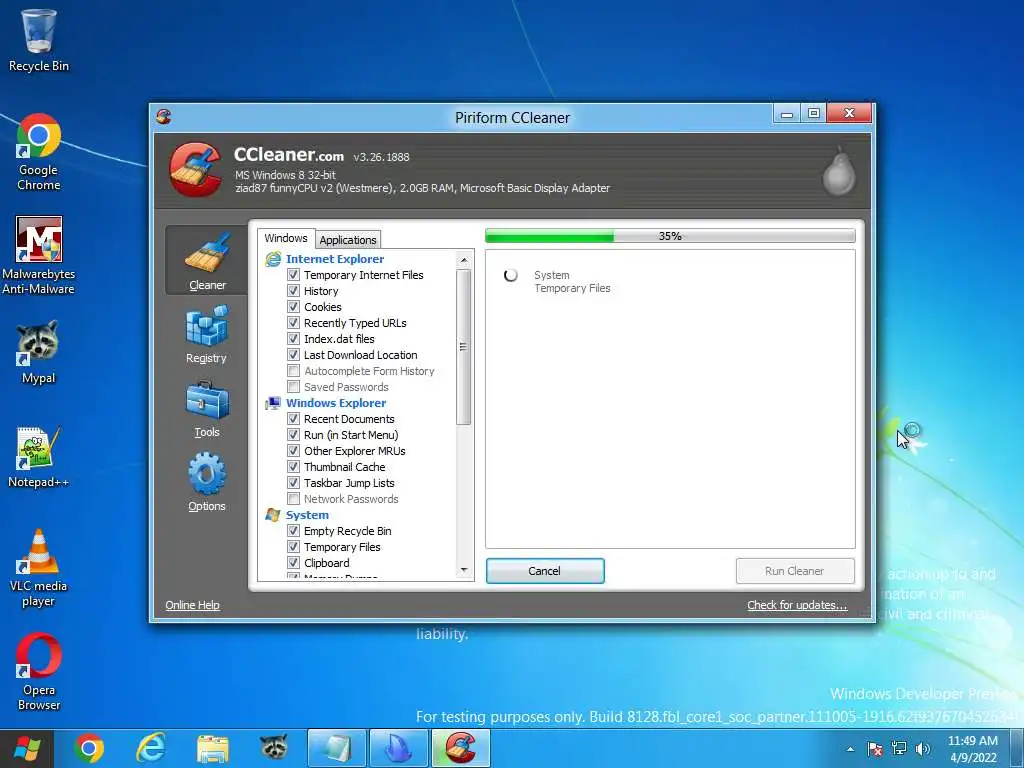Viewport: 1024px width, 768px height.
Task: Uncheck Temporary Internet Files
Action: pos(293,275)
